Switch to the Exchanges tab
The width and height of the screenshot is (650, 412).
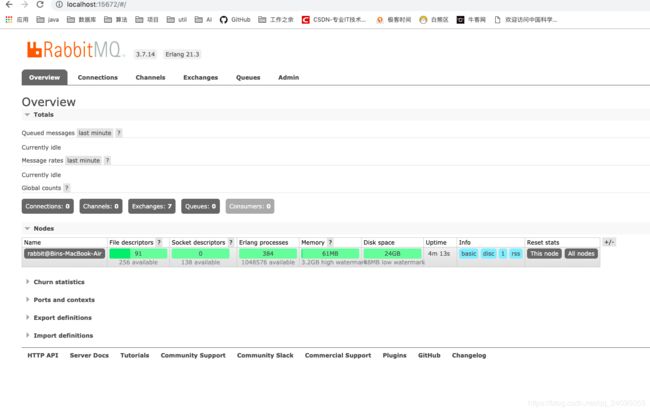pos(200,78)
